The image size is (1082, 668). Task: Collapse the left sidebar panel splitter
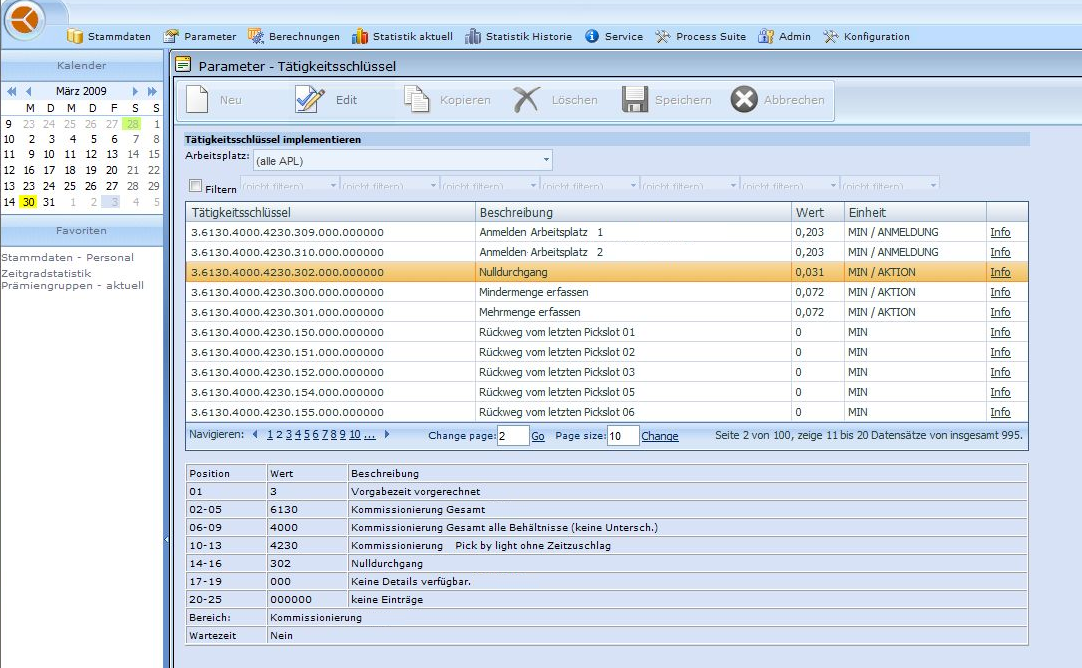tap(166, 539)
